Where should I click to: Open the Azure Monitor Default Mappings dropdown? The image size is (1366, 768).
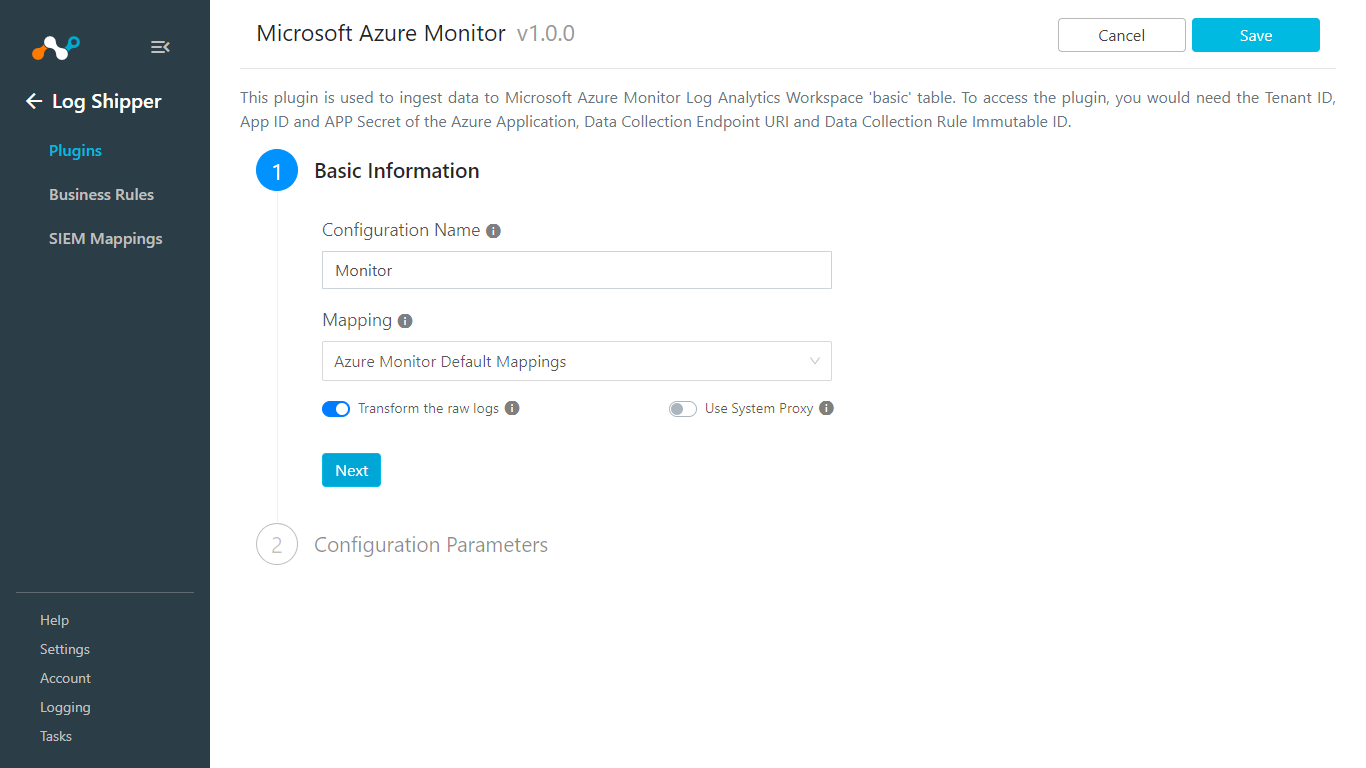(x=576, y=361)
